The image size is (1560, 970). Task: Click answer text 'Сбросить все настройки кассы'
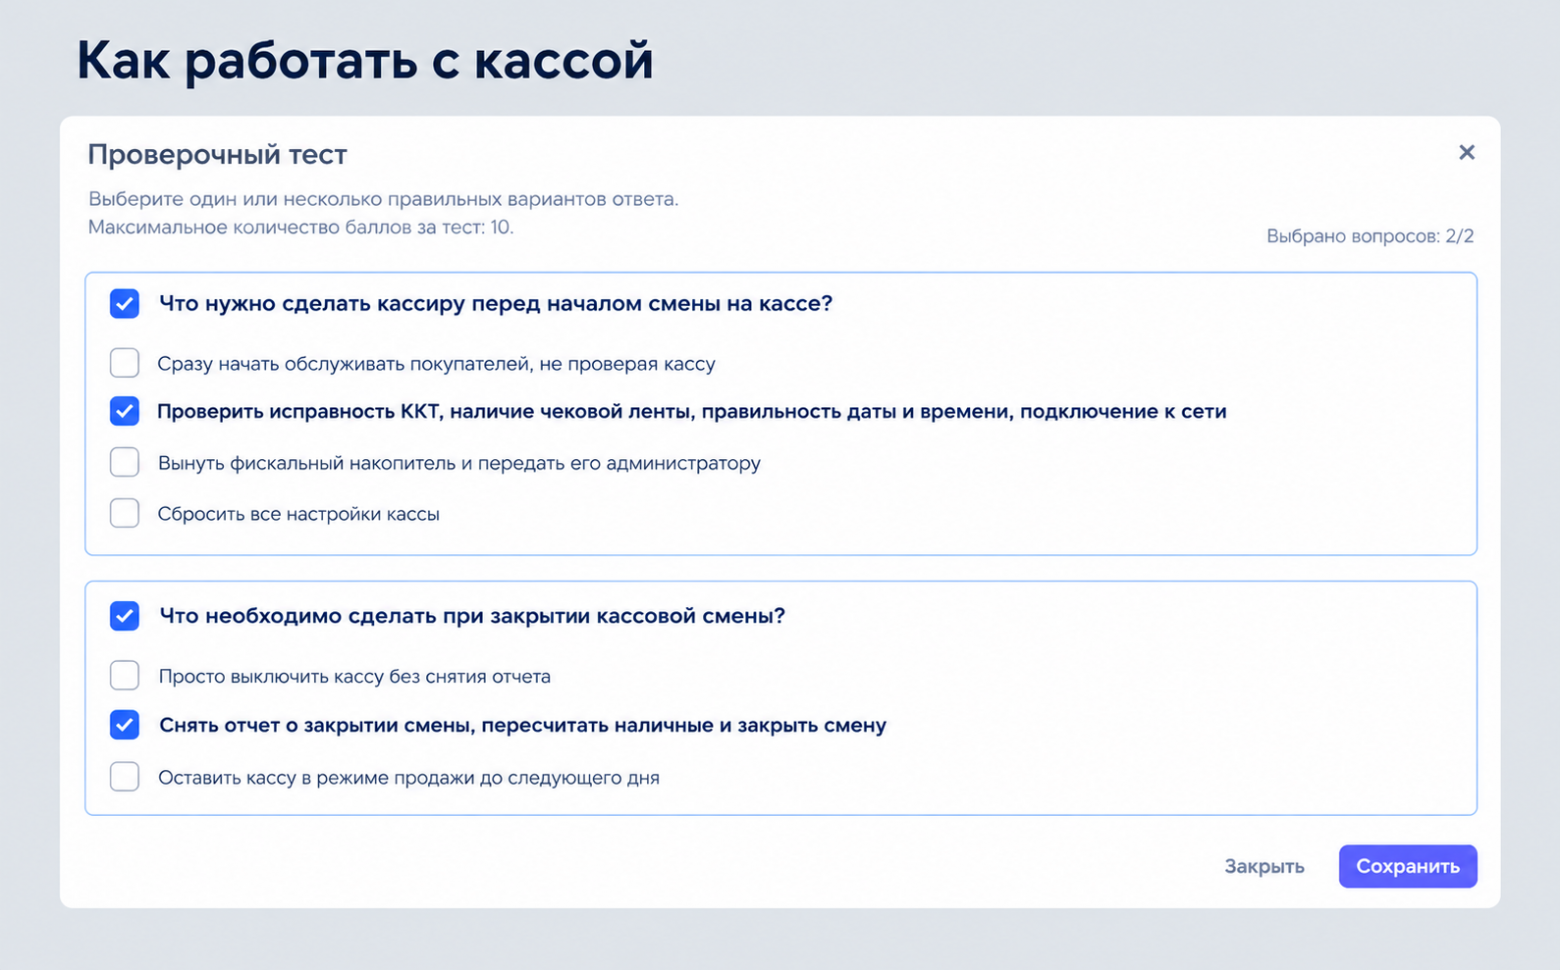[299, 514]
